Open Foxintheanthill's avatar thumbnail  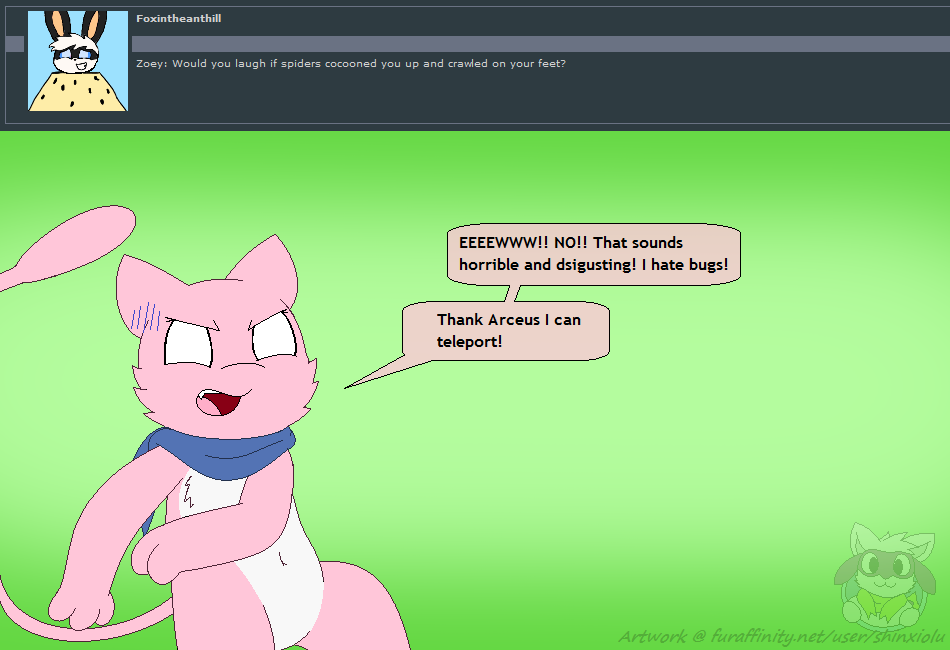click(x=78, y=61)
